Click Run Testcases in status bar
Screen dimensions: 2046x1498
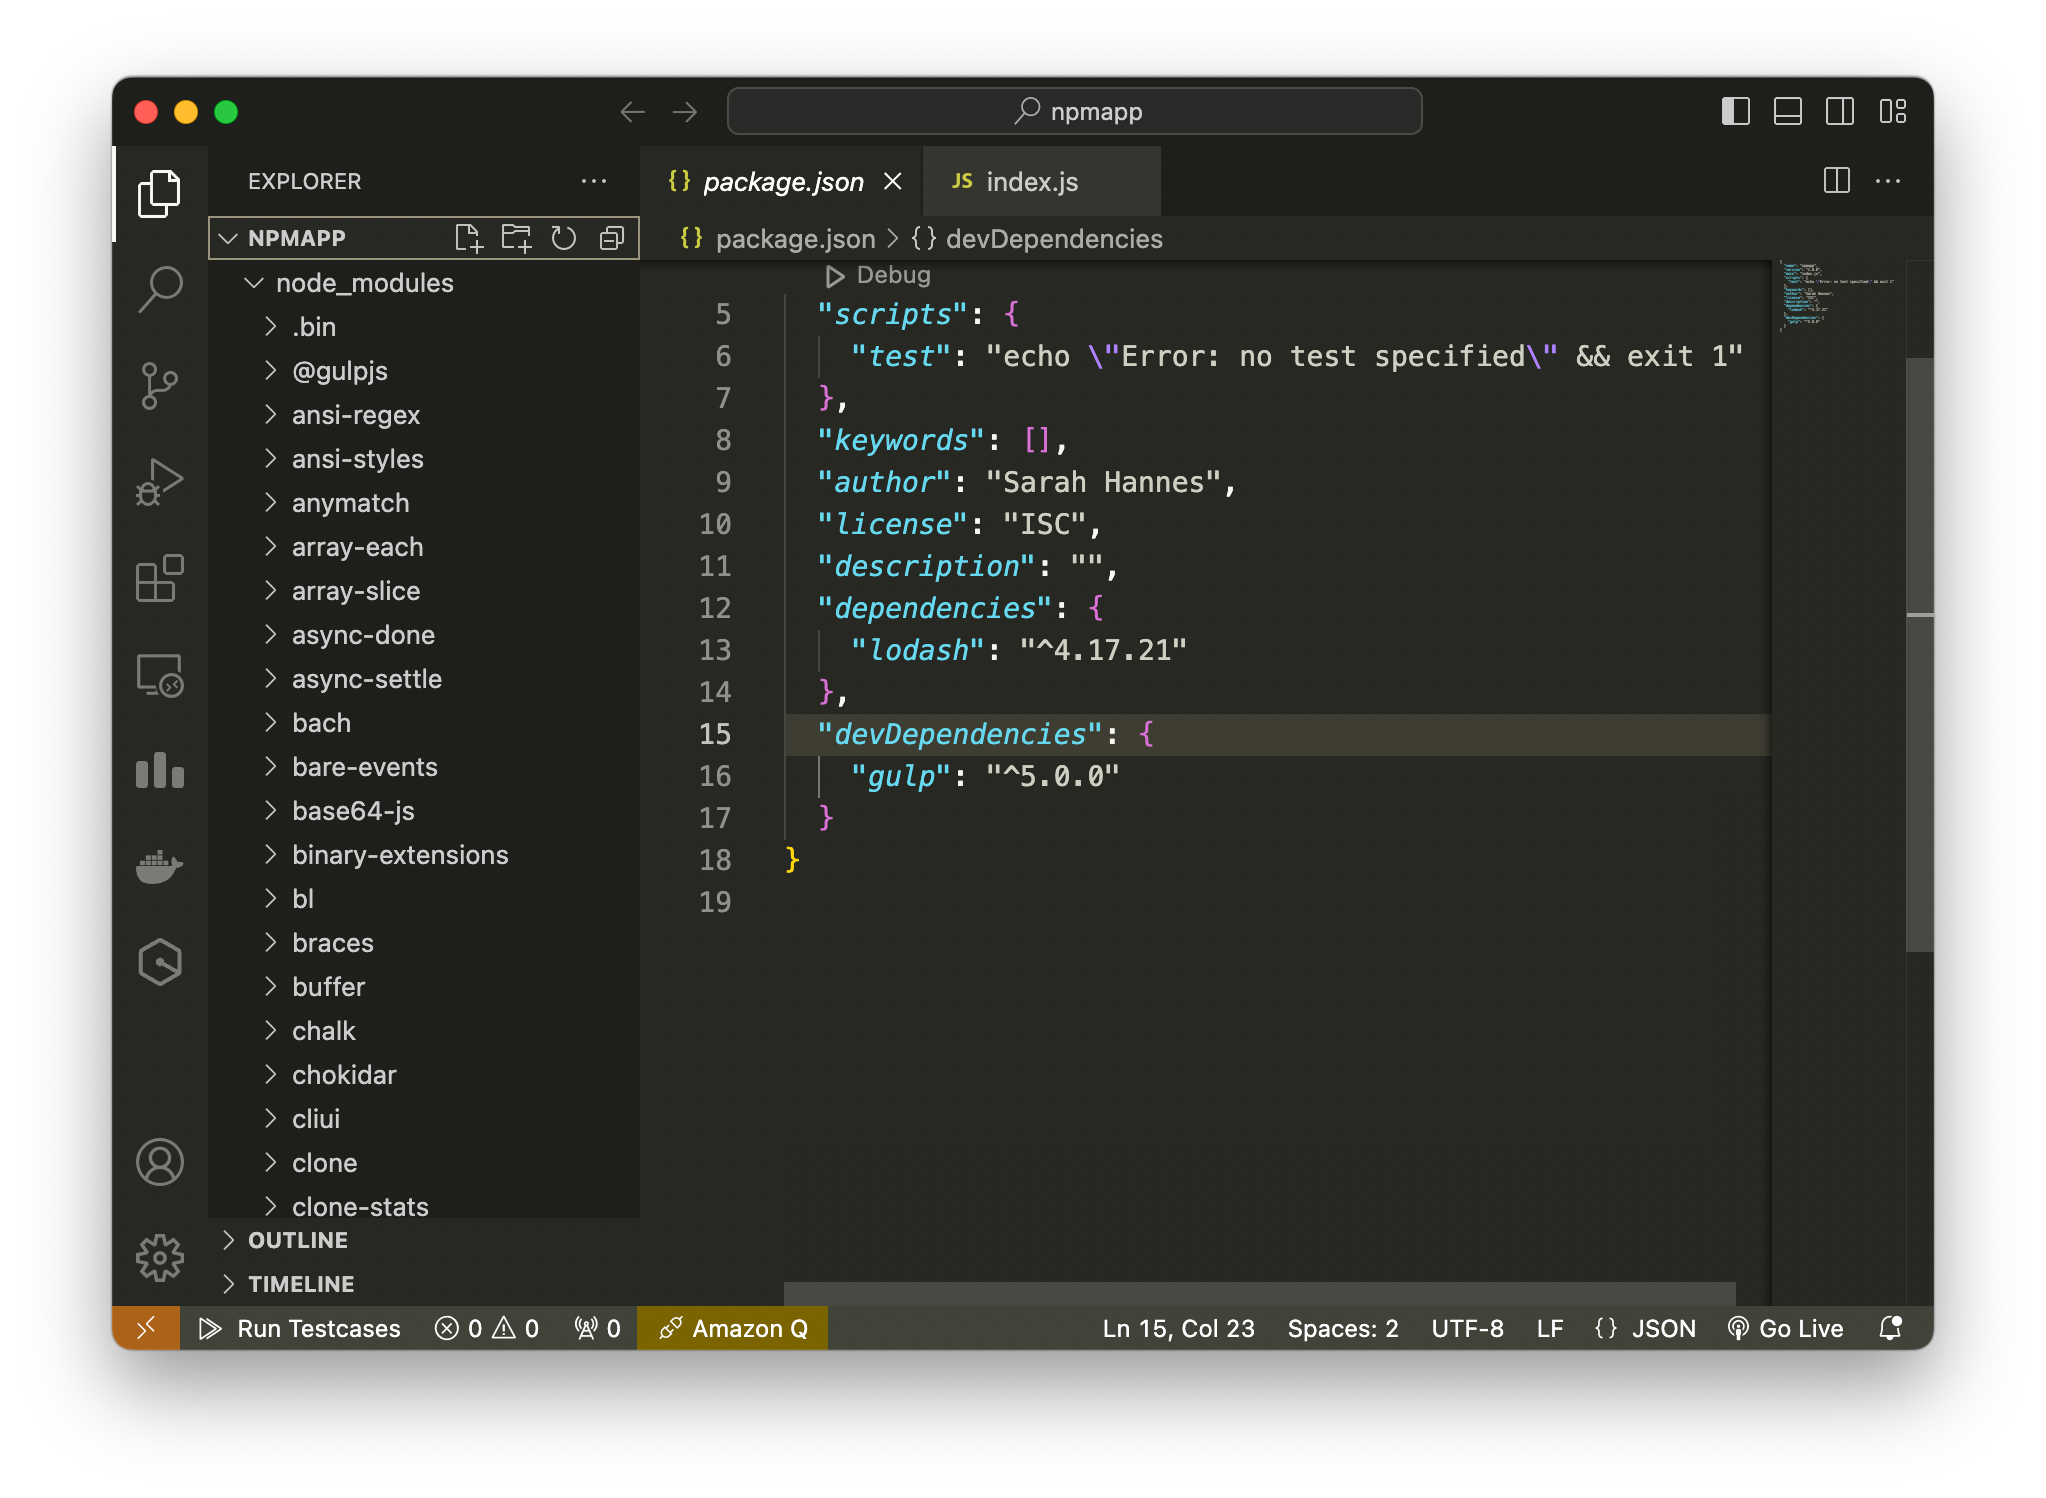tap(301, 1328)
